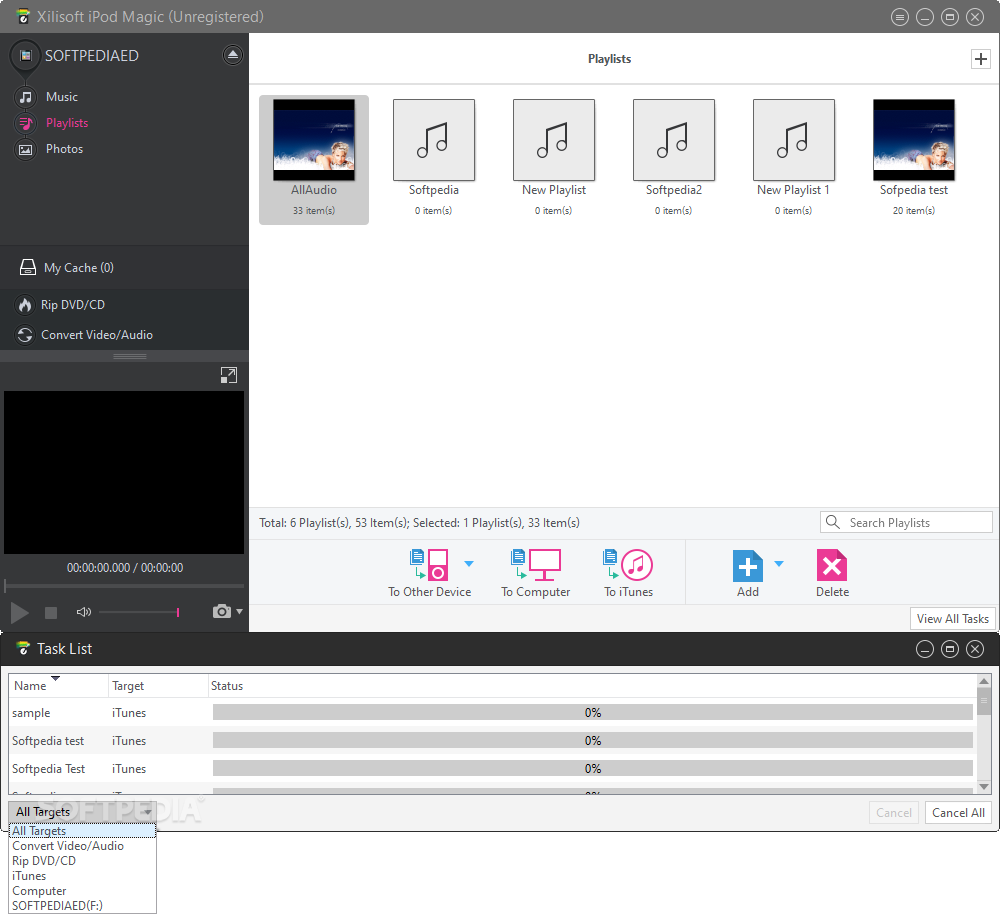Click the sidebar splitter handle
This screenshot has height=914, width=1000.
click(x=129, y=357)
